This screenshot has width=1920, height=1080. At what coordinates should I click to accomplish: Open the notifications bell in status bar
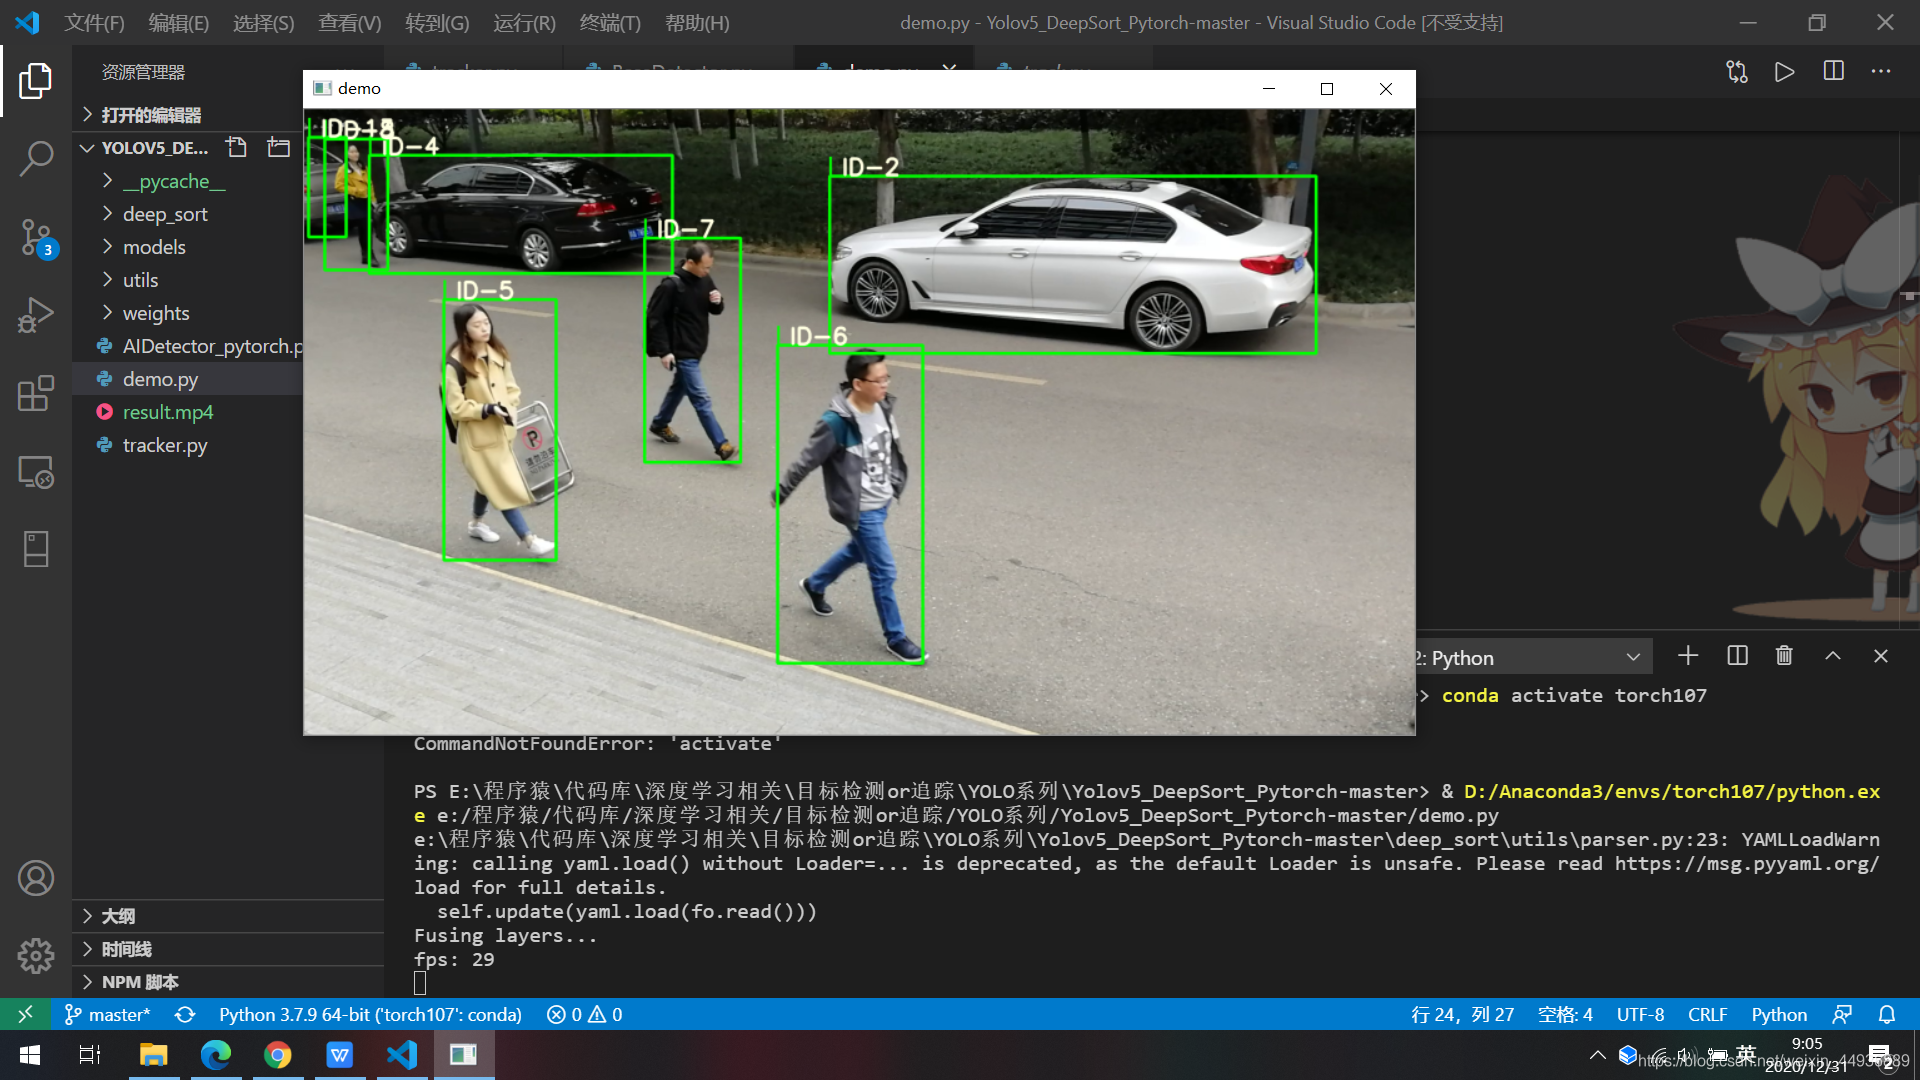click(1888, 1014)
